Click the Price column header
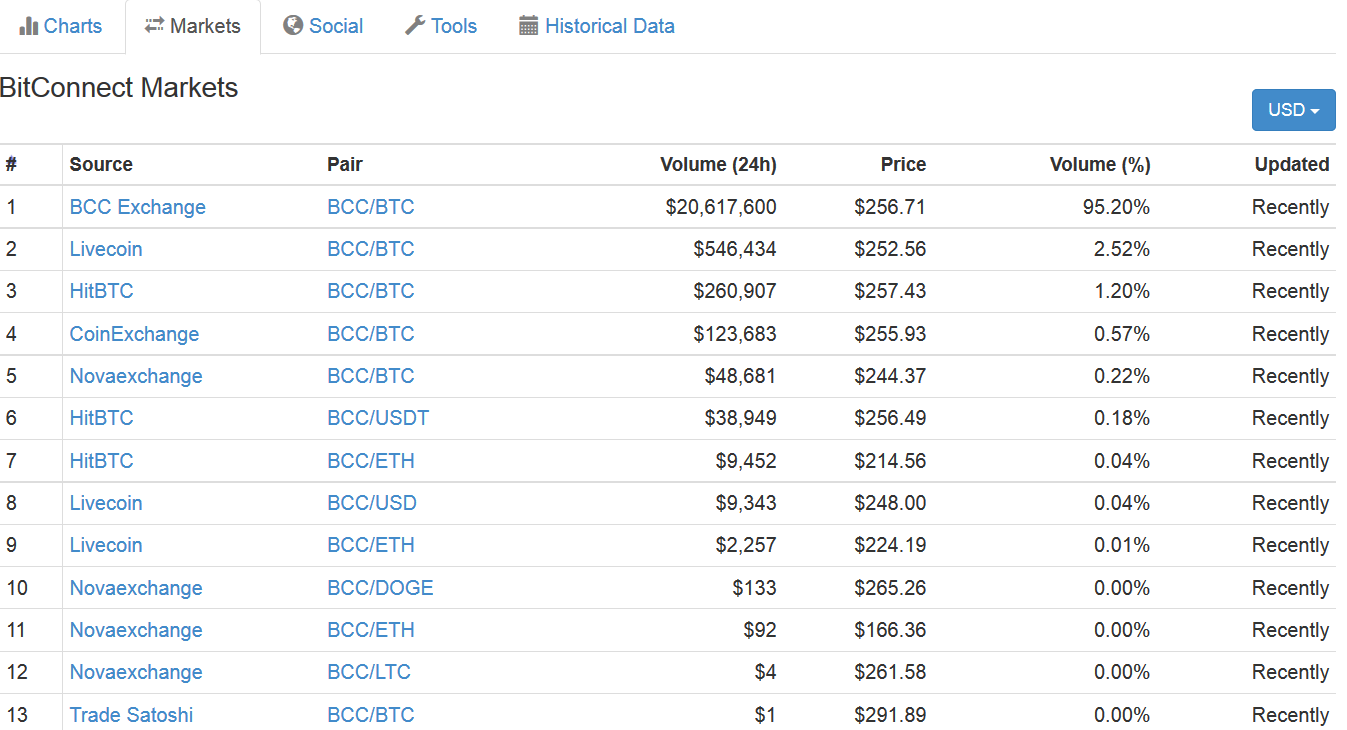The image size is (1347, 730). coord(904,165)
